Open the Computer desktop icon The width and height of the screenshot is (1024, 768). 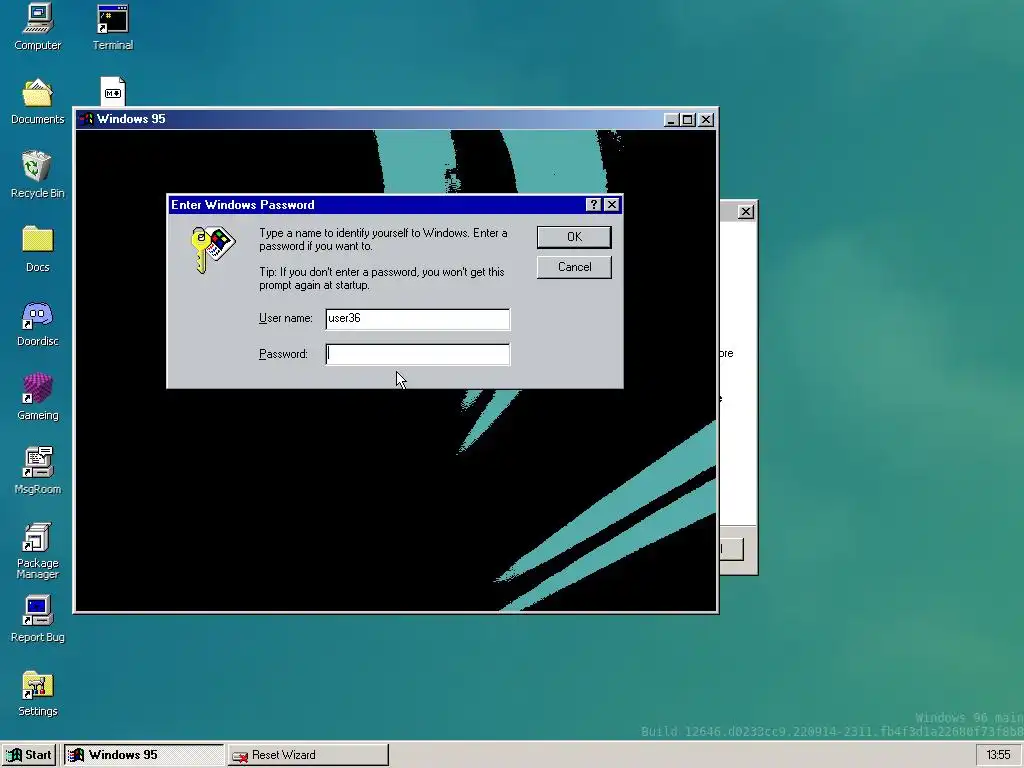click(x=37, y=26)
